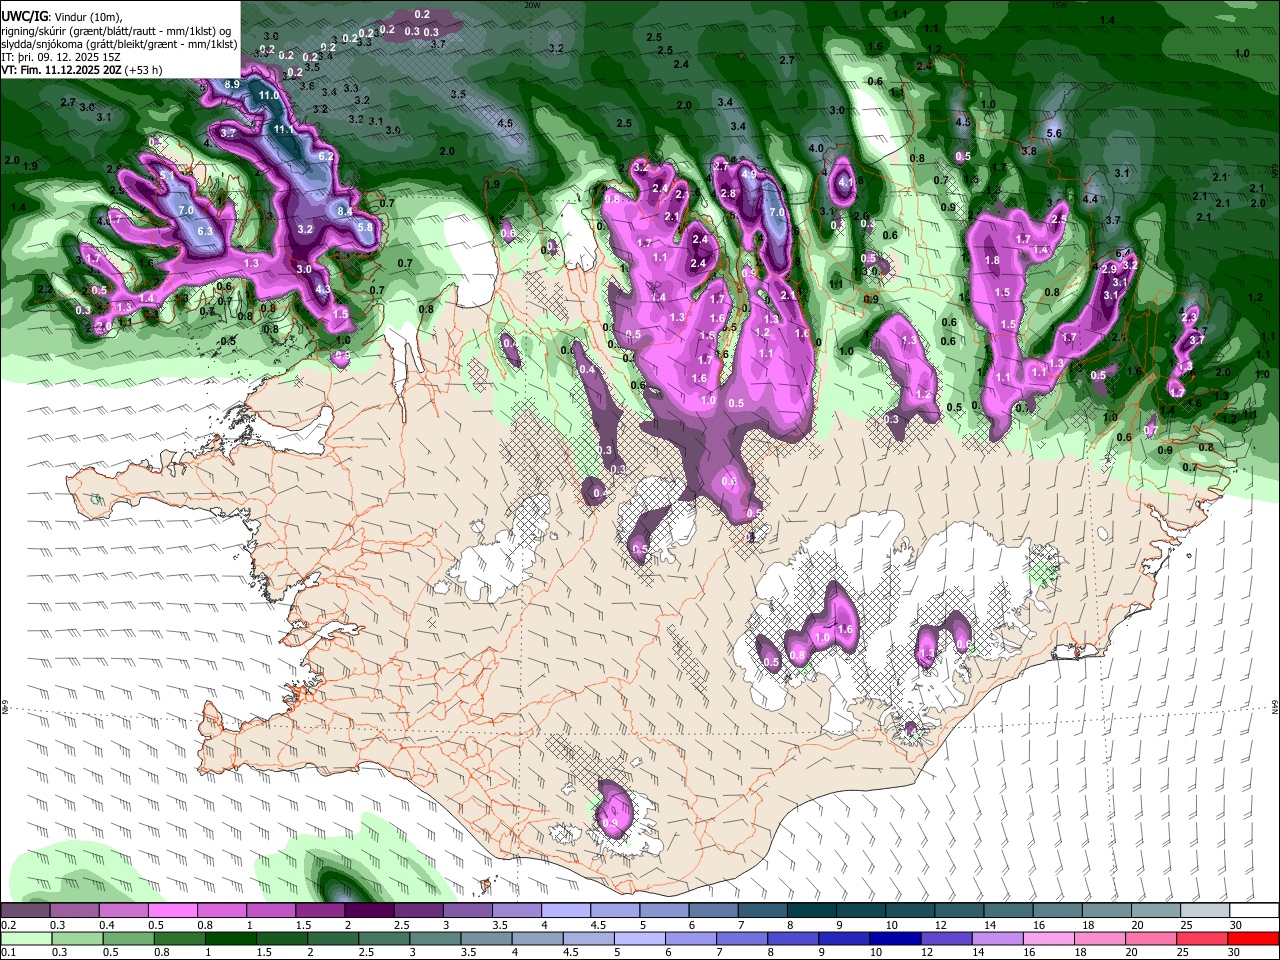Click the 8.9 precipitation value on the map

232,85
